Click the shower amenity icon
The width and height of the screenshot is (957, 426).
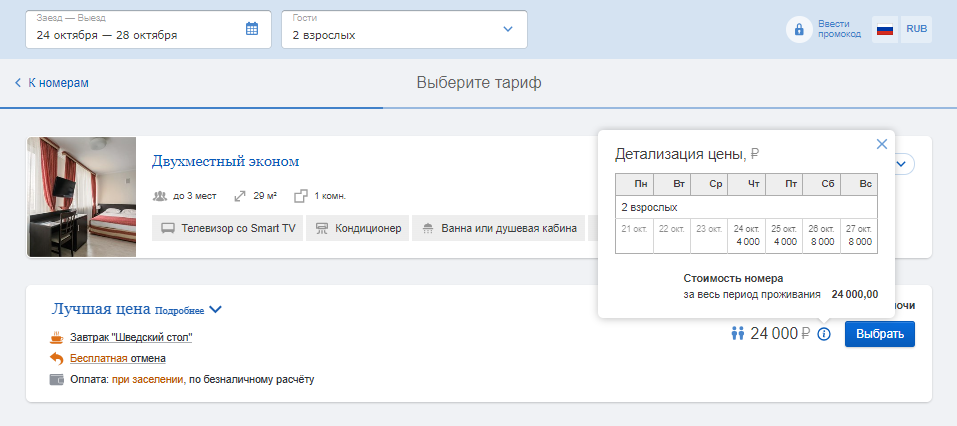[x=428, y=229]
